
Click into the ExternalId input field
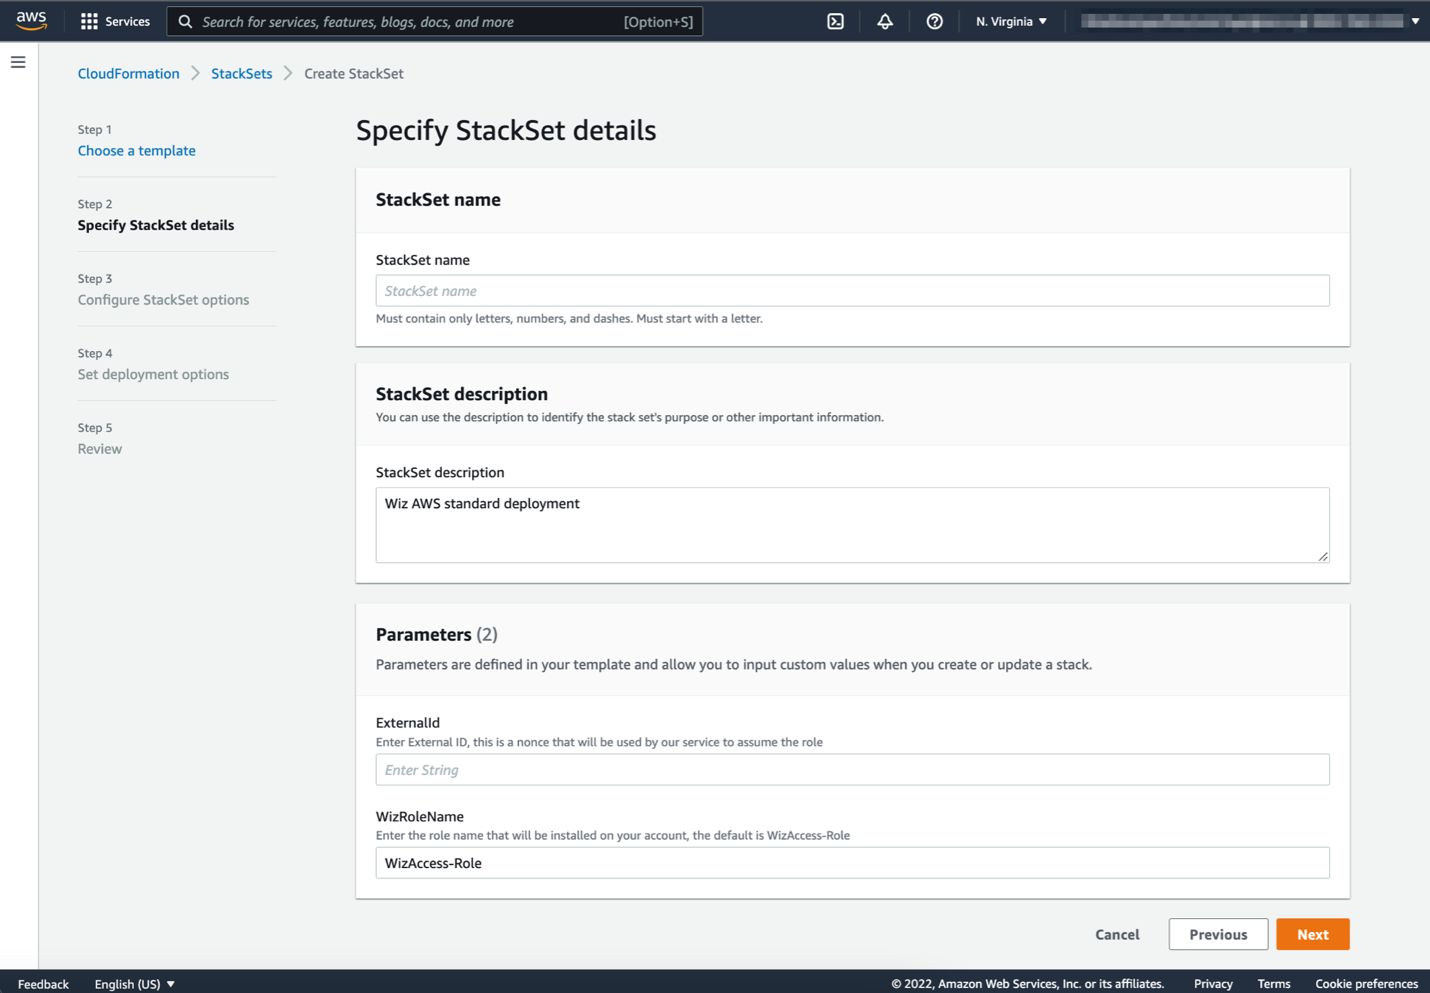tap(852, 770)
